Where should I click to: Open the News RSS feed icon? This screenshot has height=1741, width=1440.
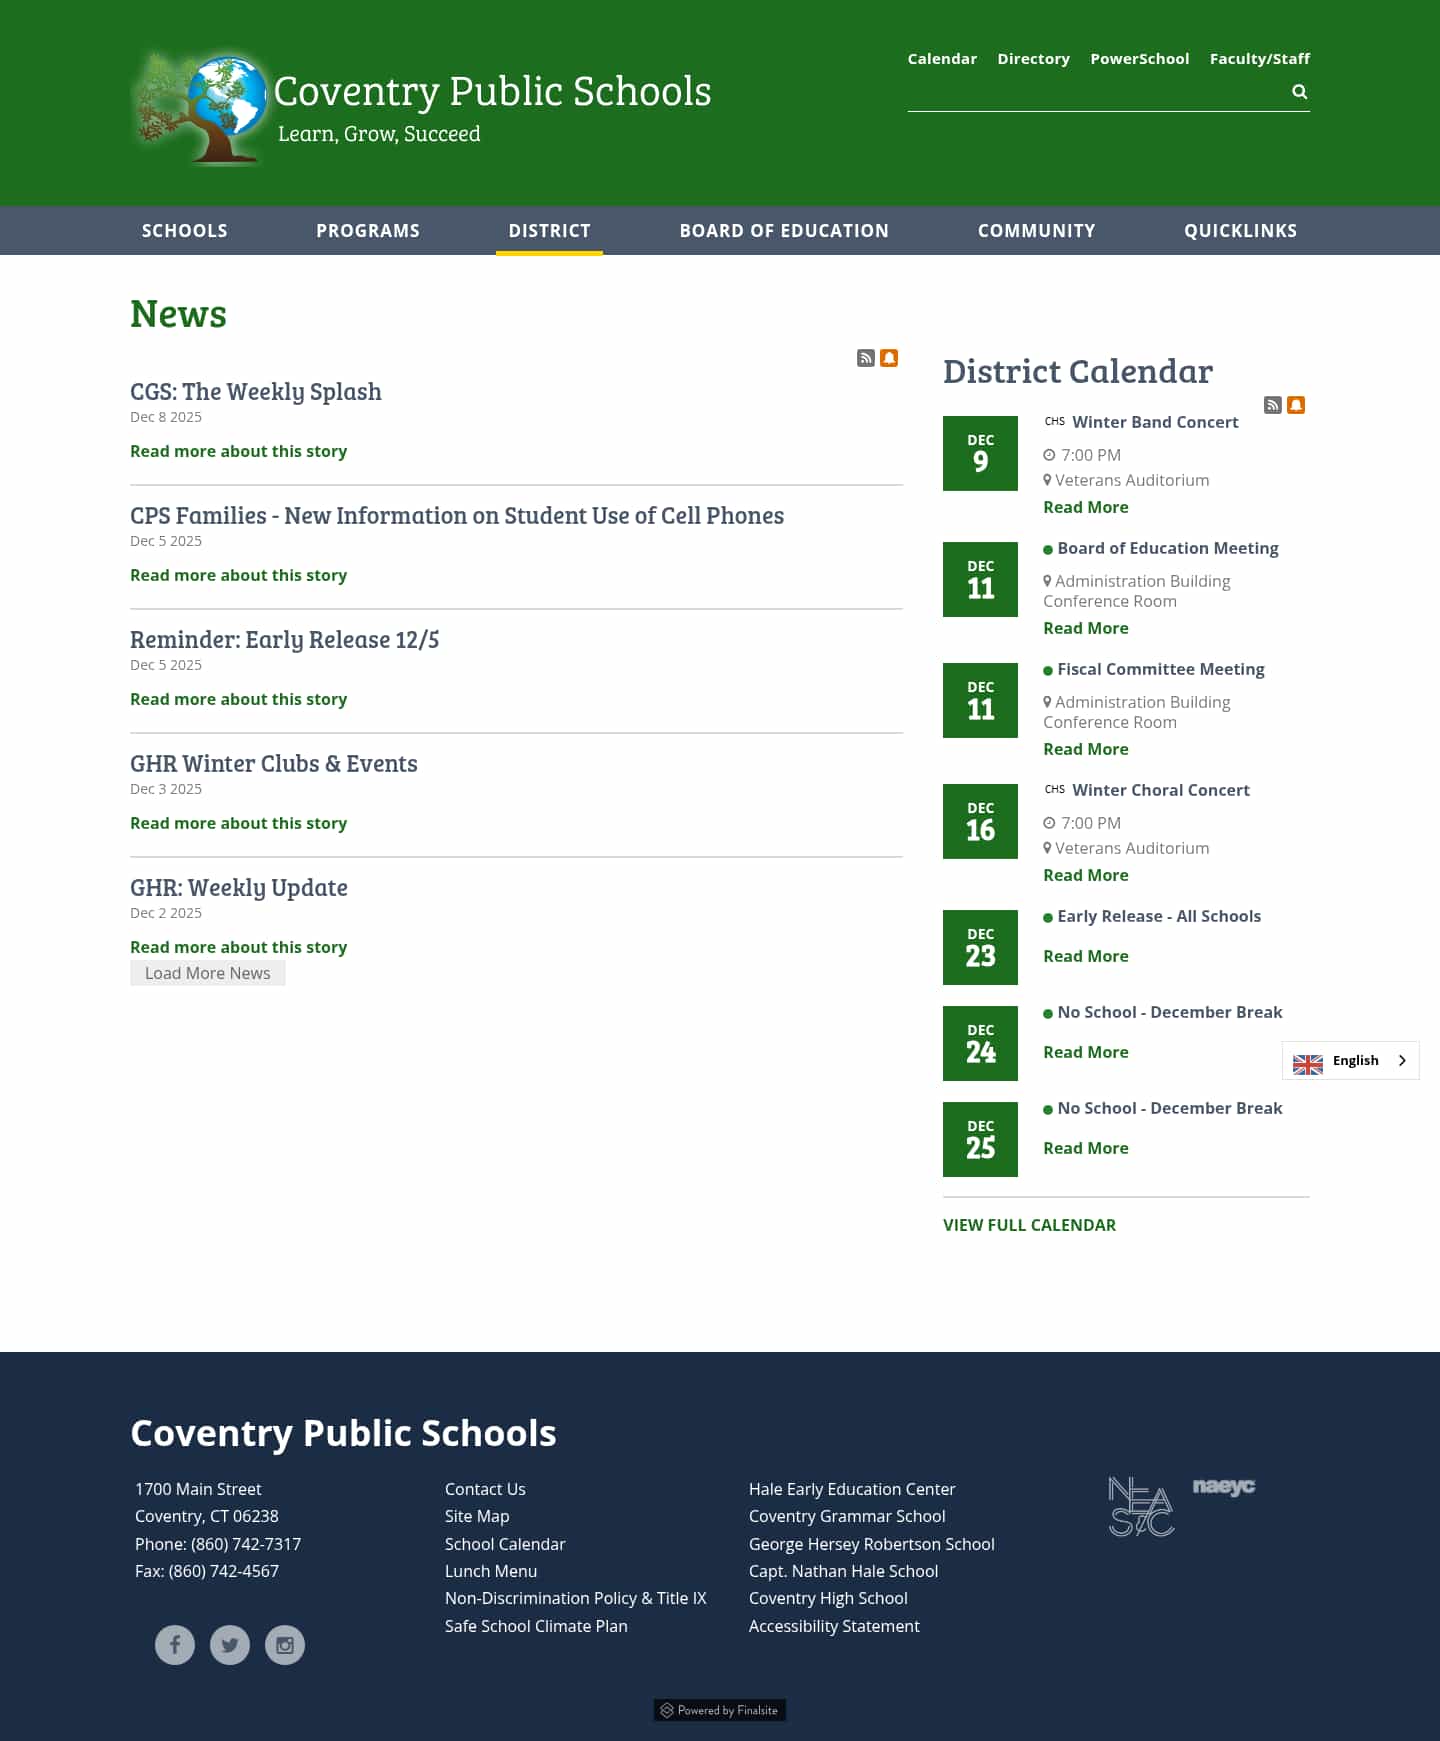point(866,358)
